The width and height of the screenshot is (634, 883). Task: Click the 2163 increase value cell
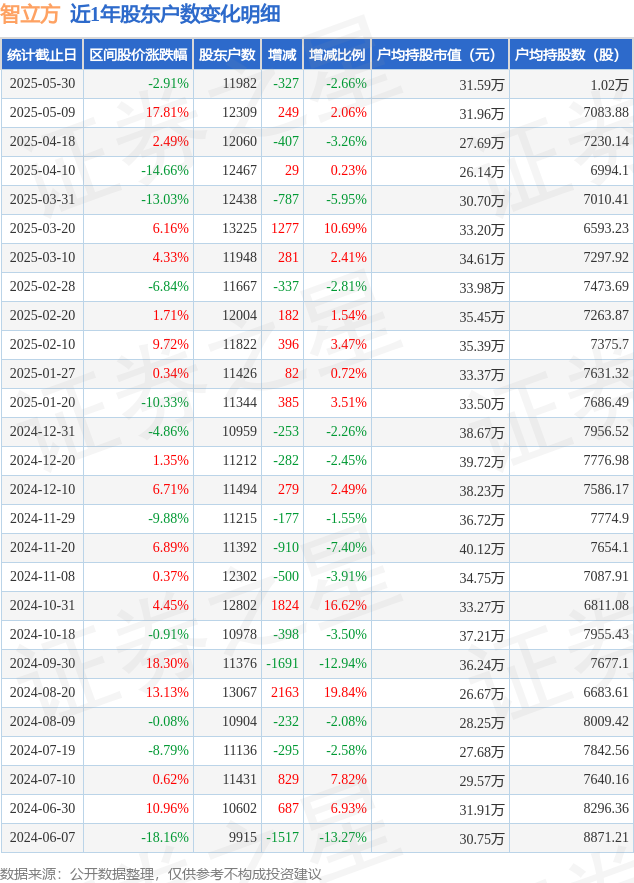tap(285, 693)
